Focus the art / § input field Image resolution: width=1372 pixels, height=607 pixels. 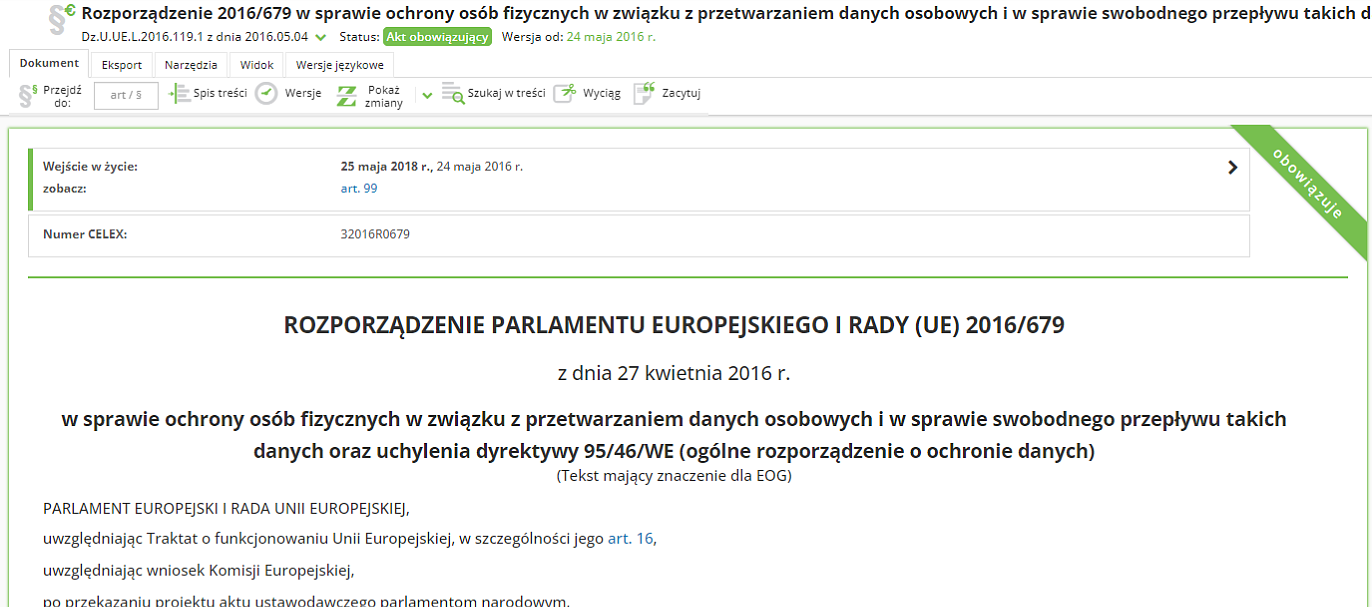pos(126,96)
